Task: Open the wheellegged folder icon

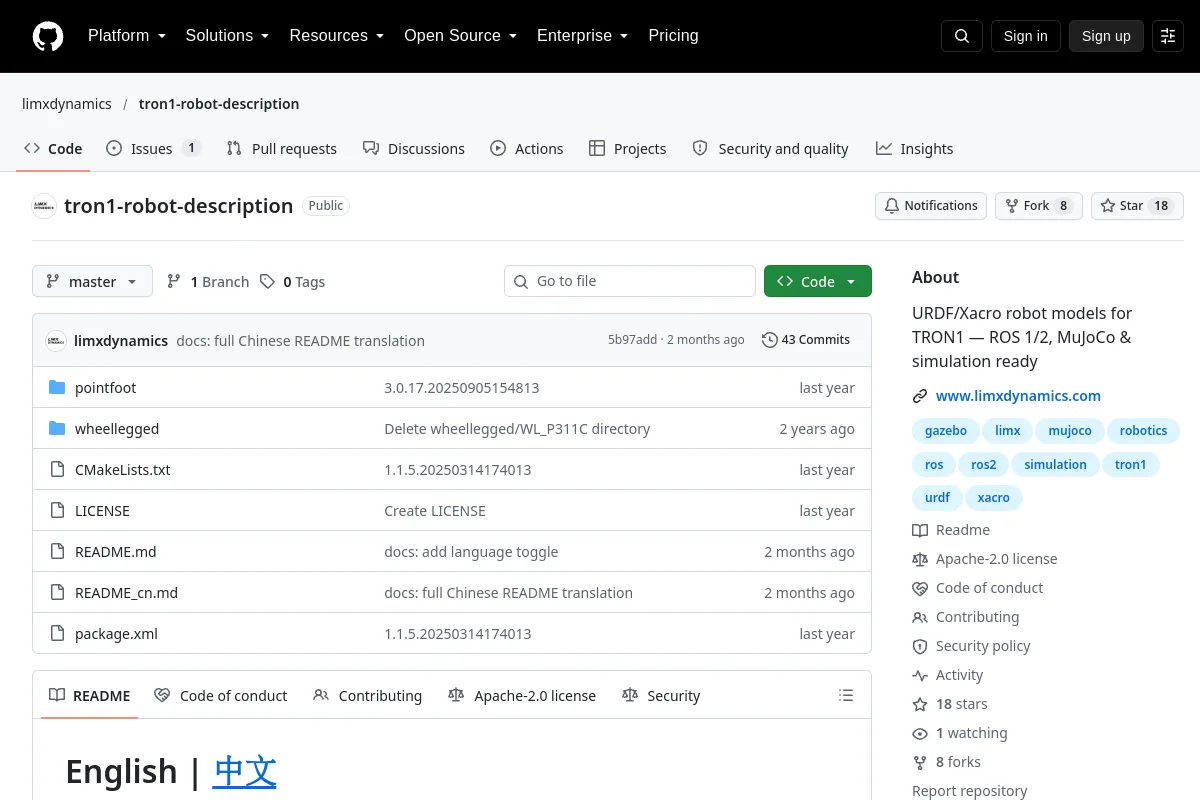Action: point(57,429)
